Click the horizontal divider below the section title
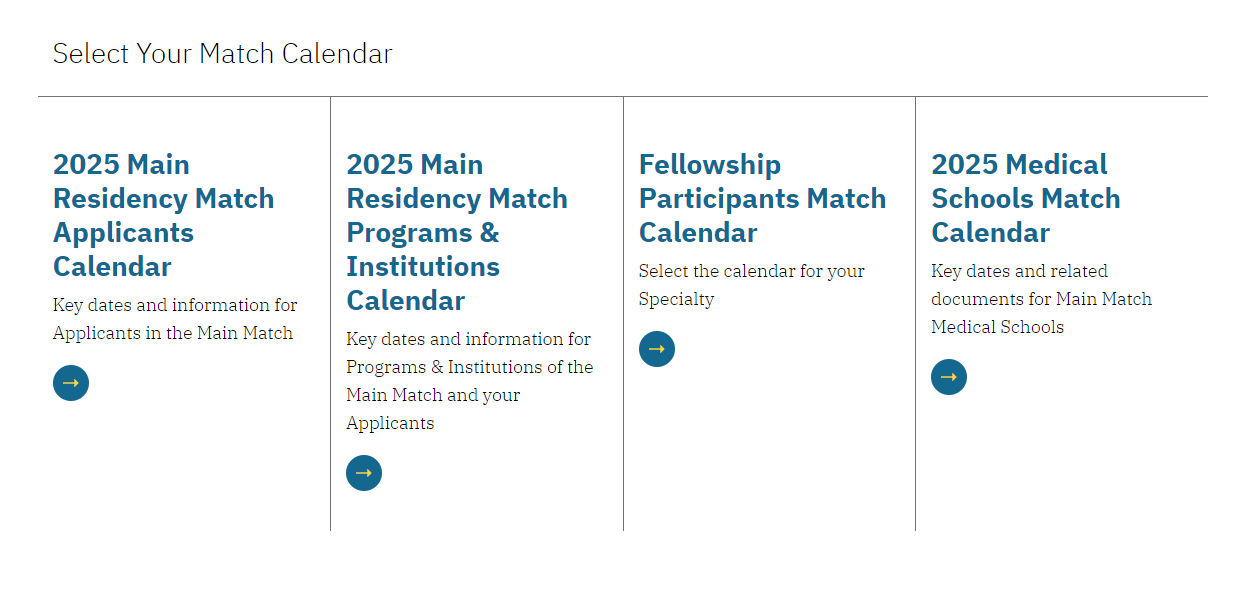The width and height of the screenshot is (1260, 614). (623, 97)
